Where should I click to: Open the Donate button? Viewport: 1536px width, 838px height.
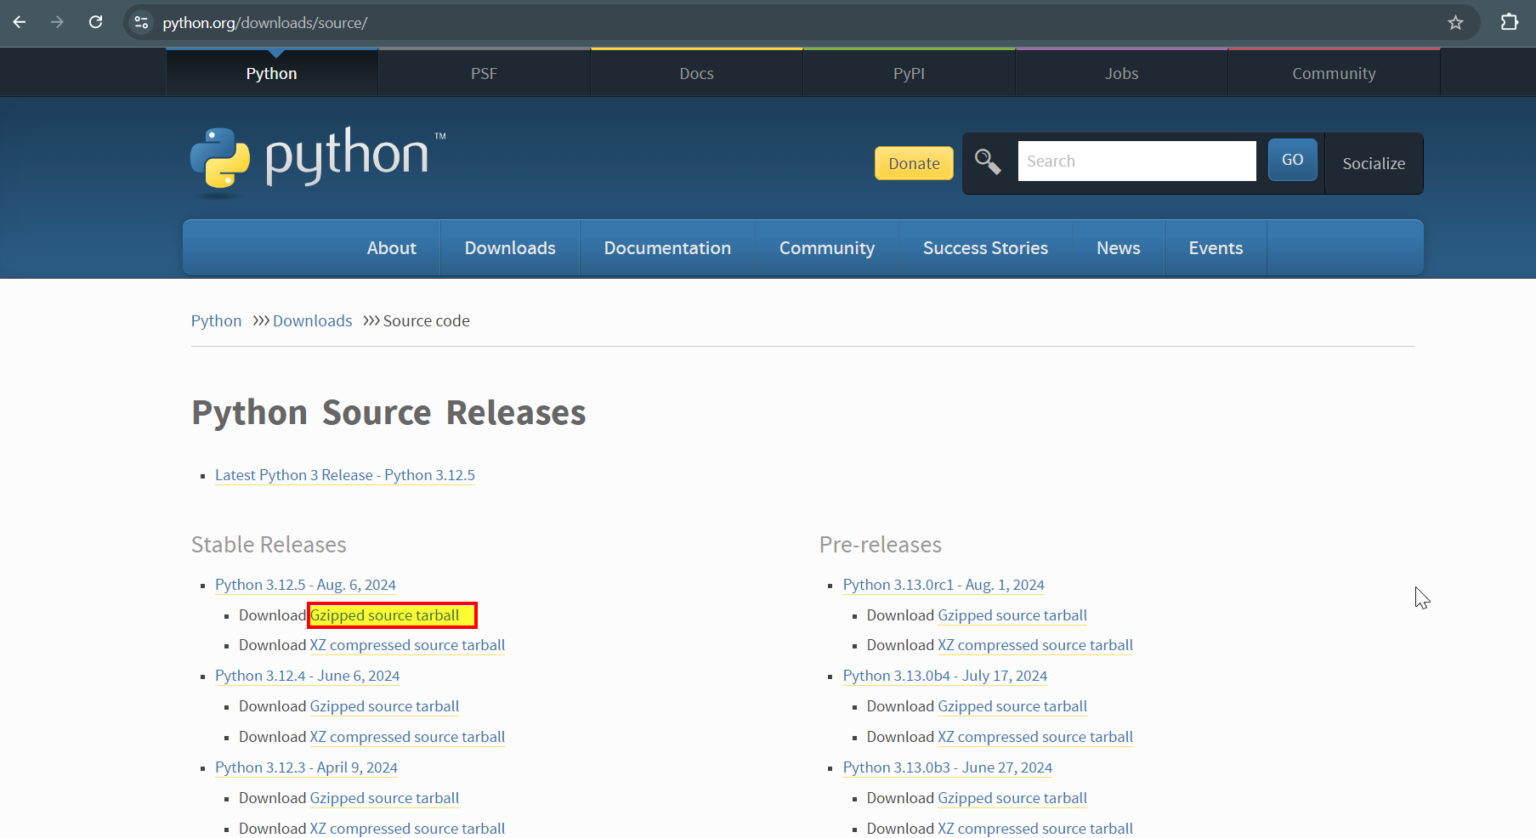(x=914, y=163)
